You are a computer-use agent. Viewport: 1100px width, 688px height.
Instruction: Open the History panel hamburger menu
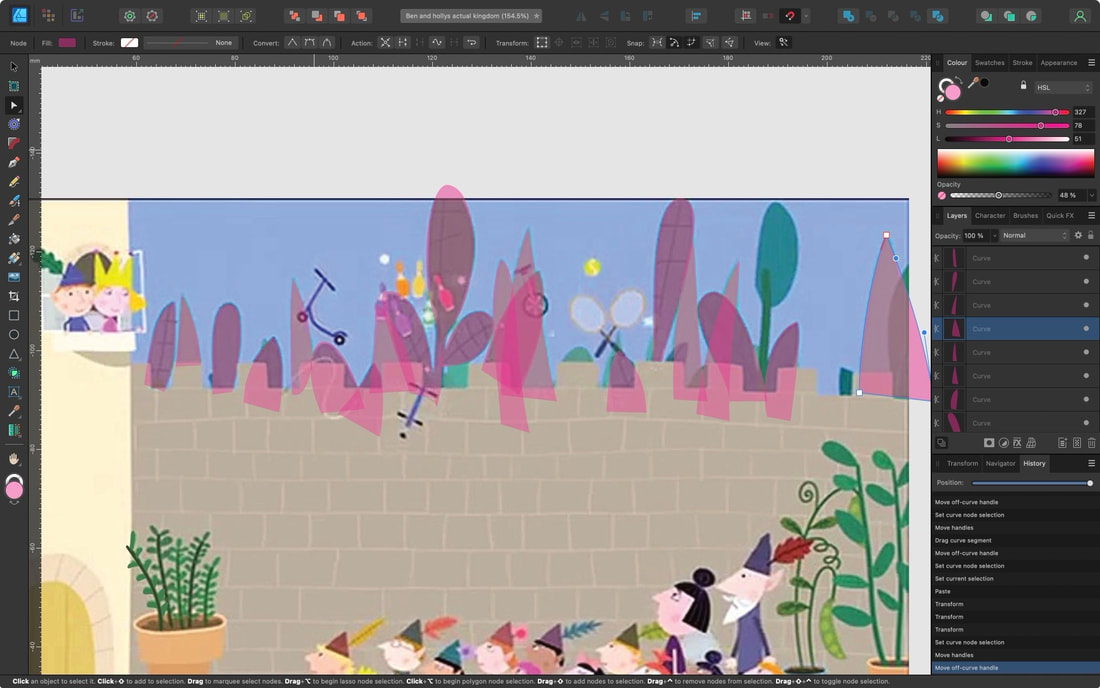[x=1092, y=463]
